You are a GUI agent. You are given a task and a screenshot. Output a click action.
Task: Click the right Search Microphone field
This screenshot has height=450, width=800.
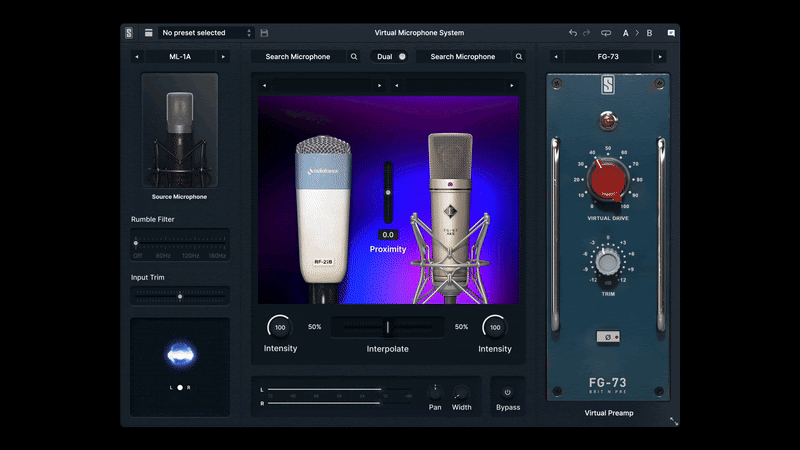point(463,57)
